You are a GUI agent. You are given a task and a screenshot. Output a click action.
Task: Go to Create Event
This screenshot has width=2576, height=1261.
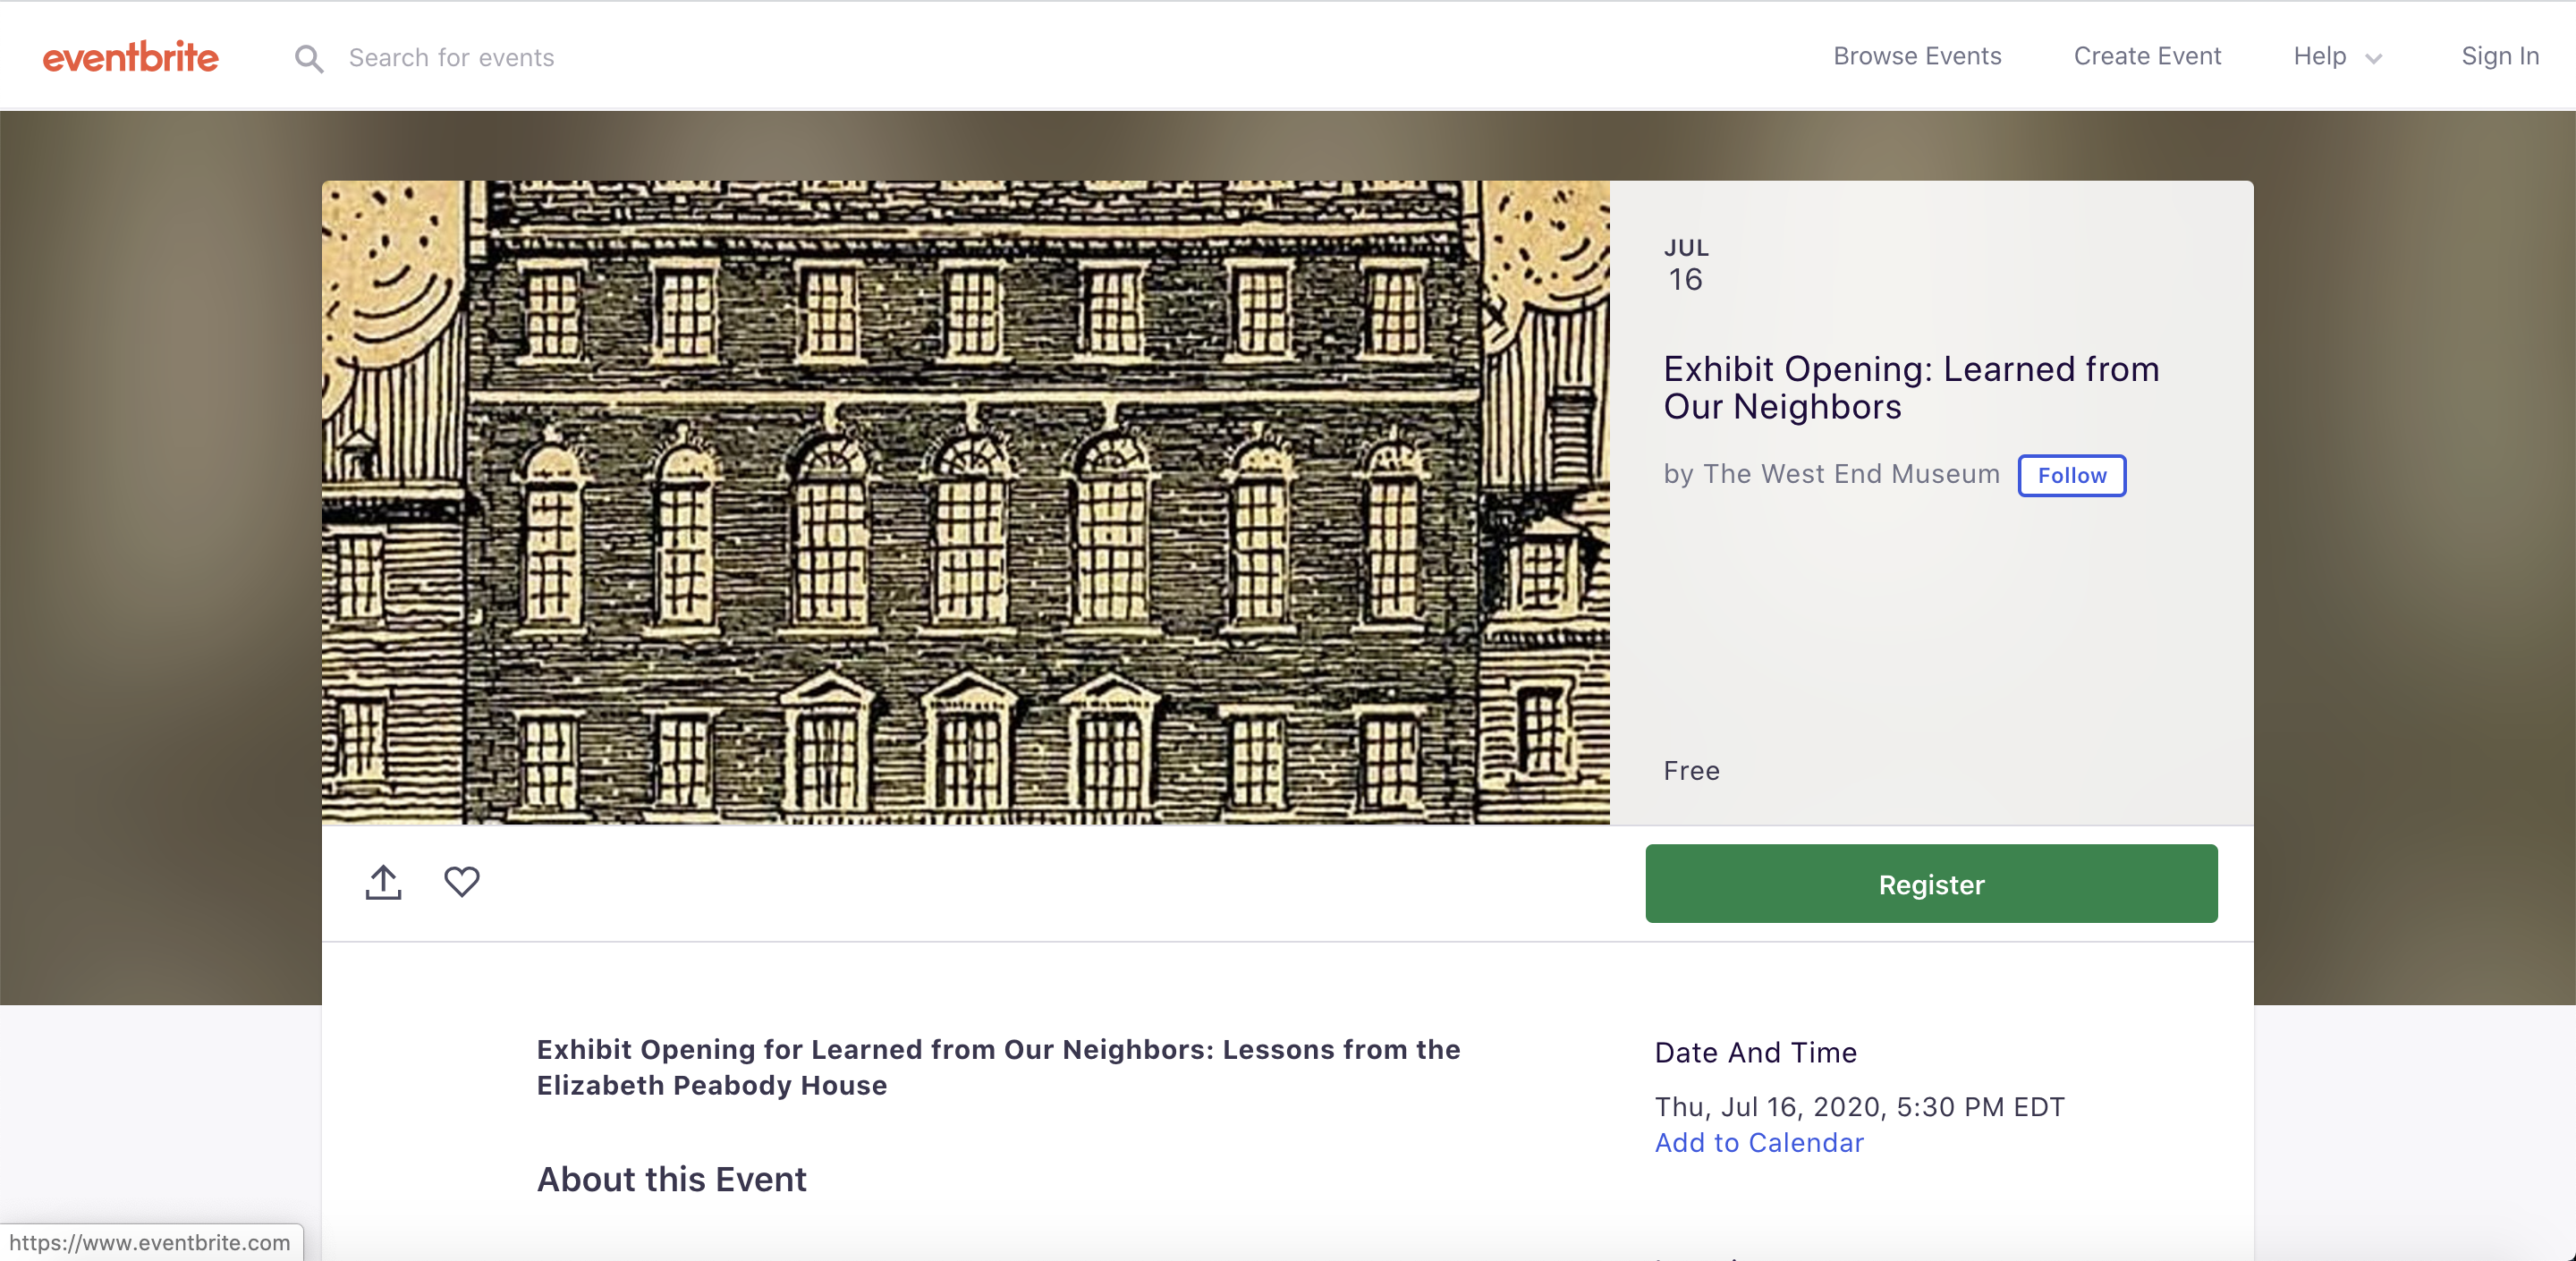pyautogui.click(x=2146, y=57)
